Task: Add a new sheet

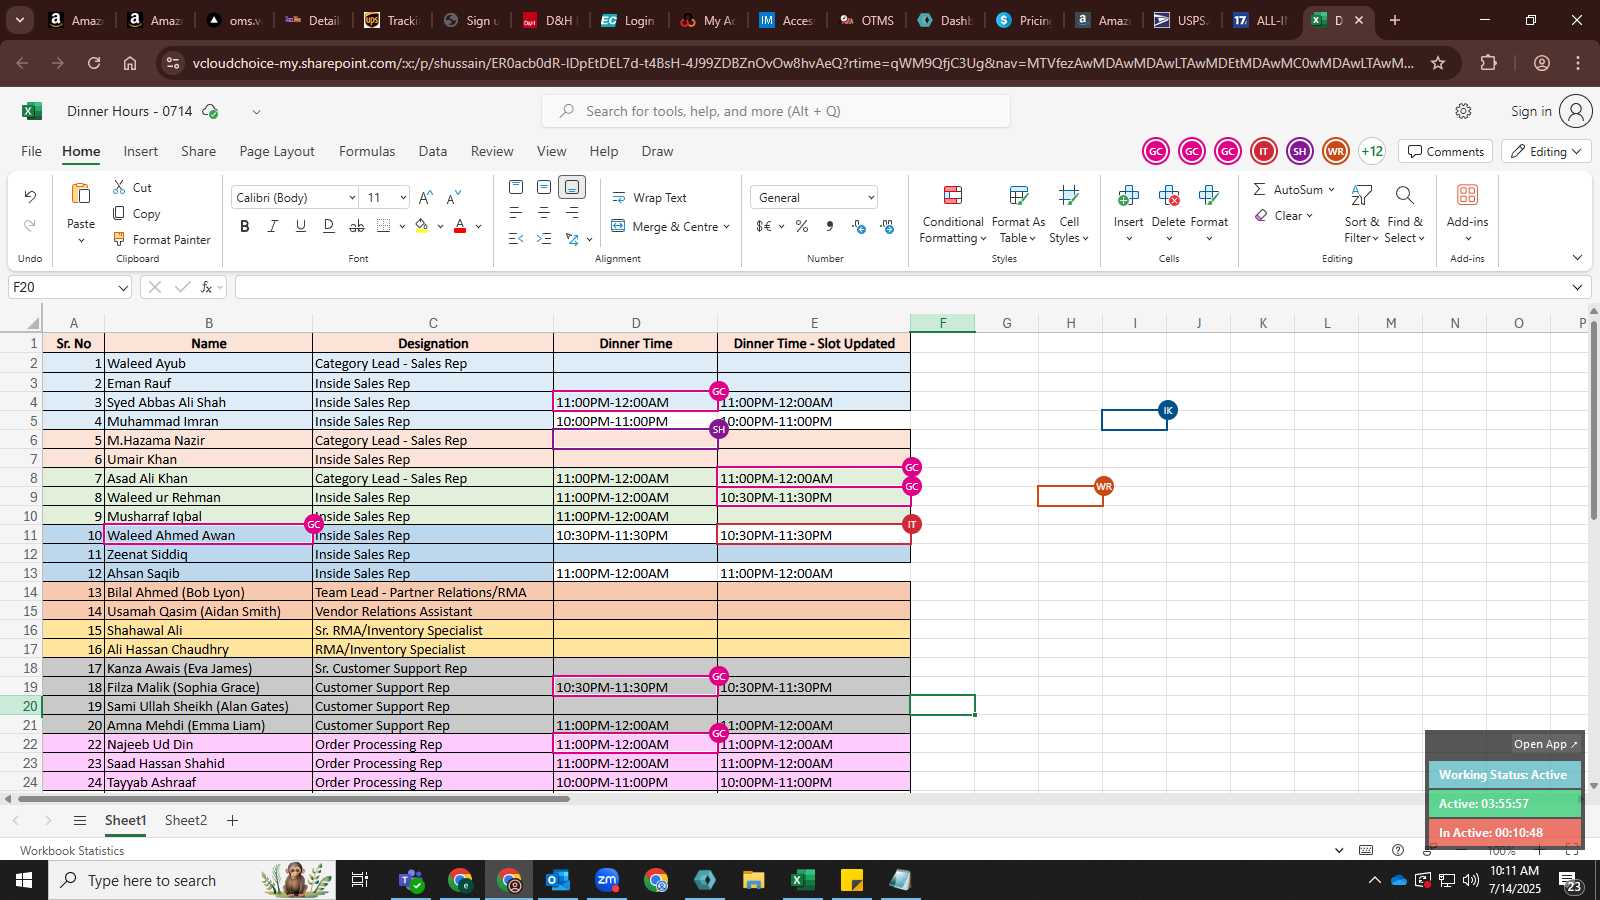Action: pyautogui.click(x=232, y=820)
